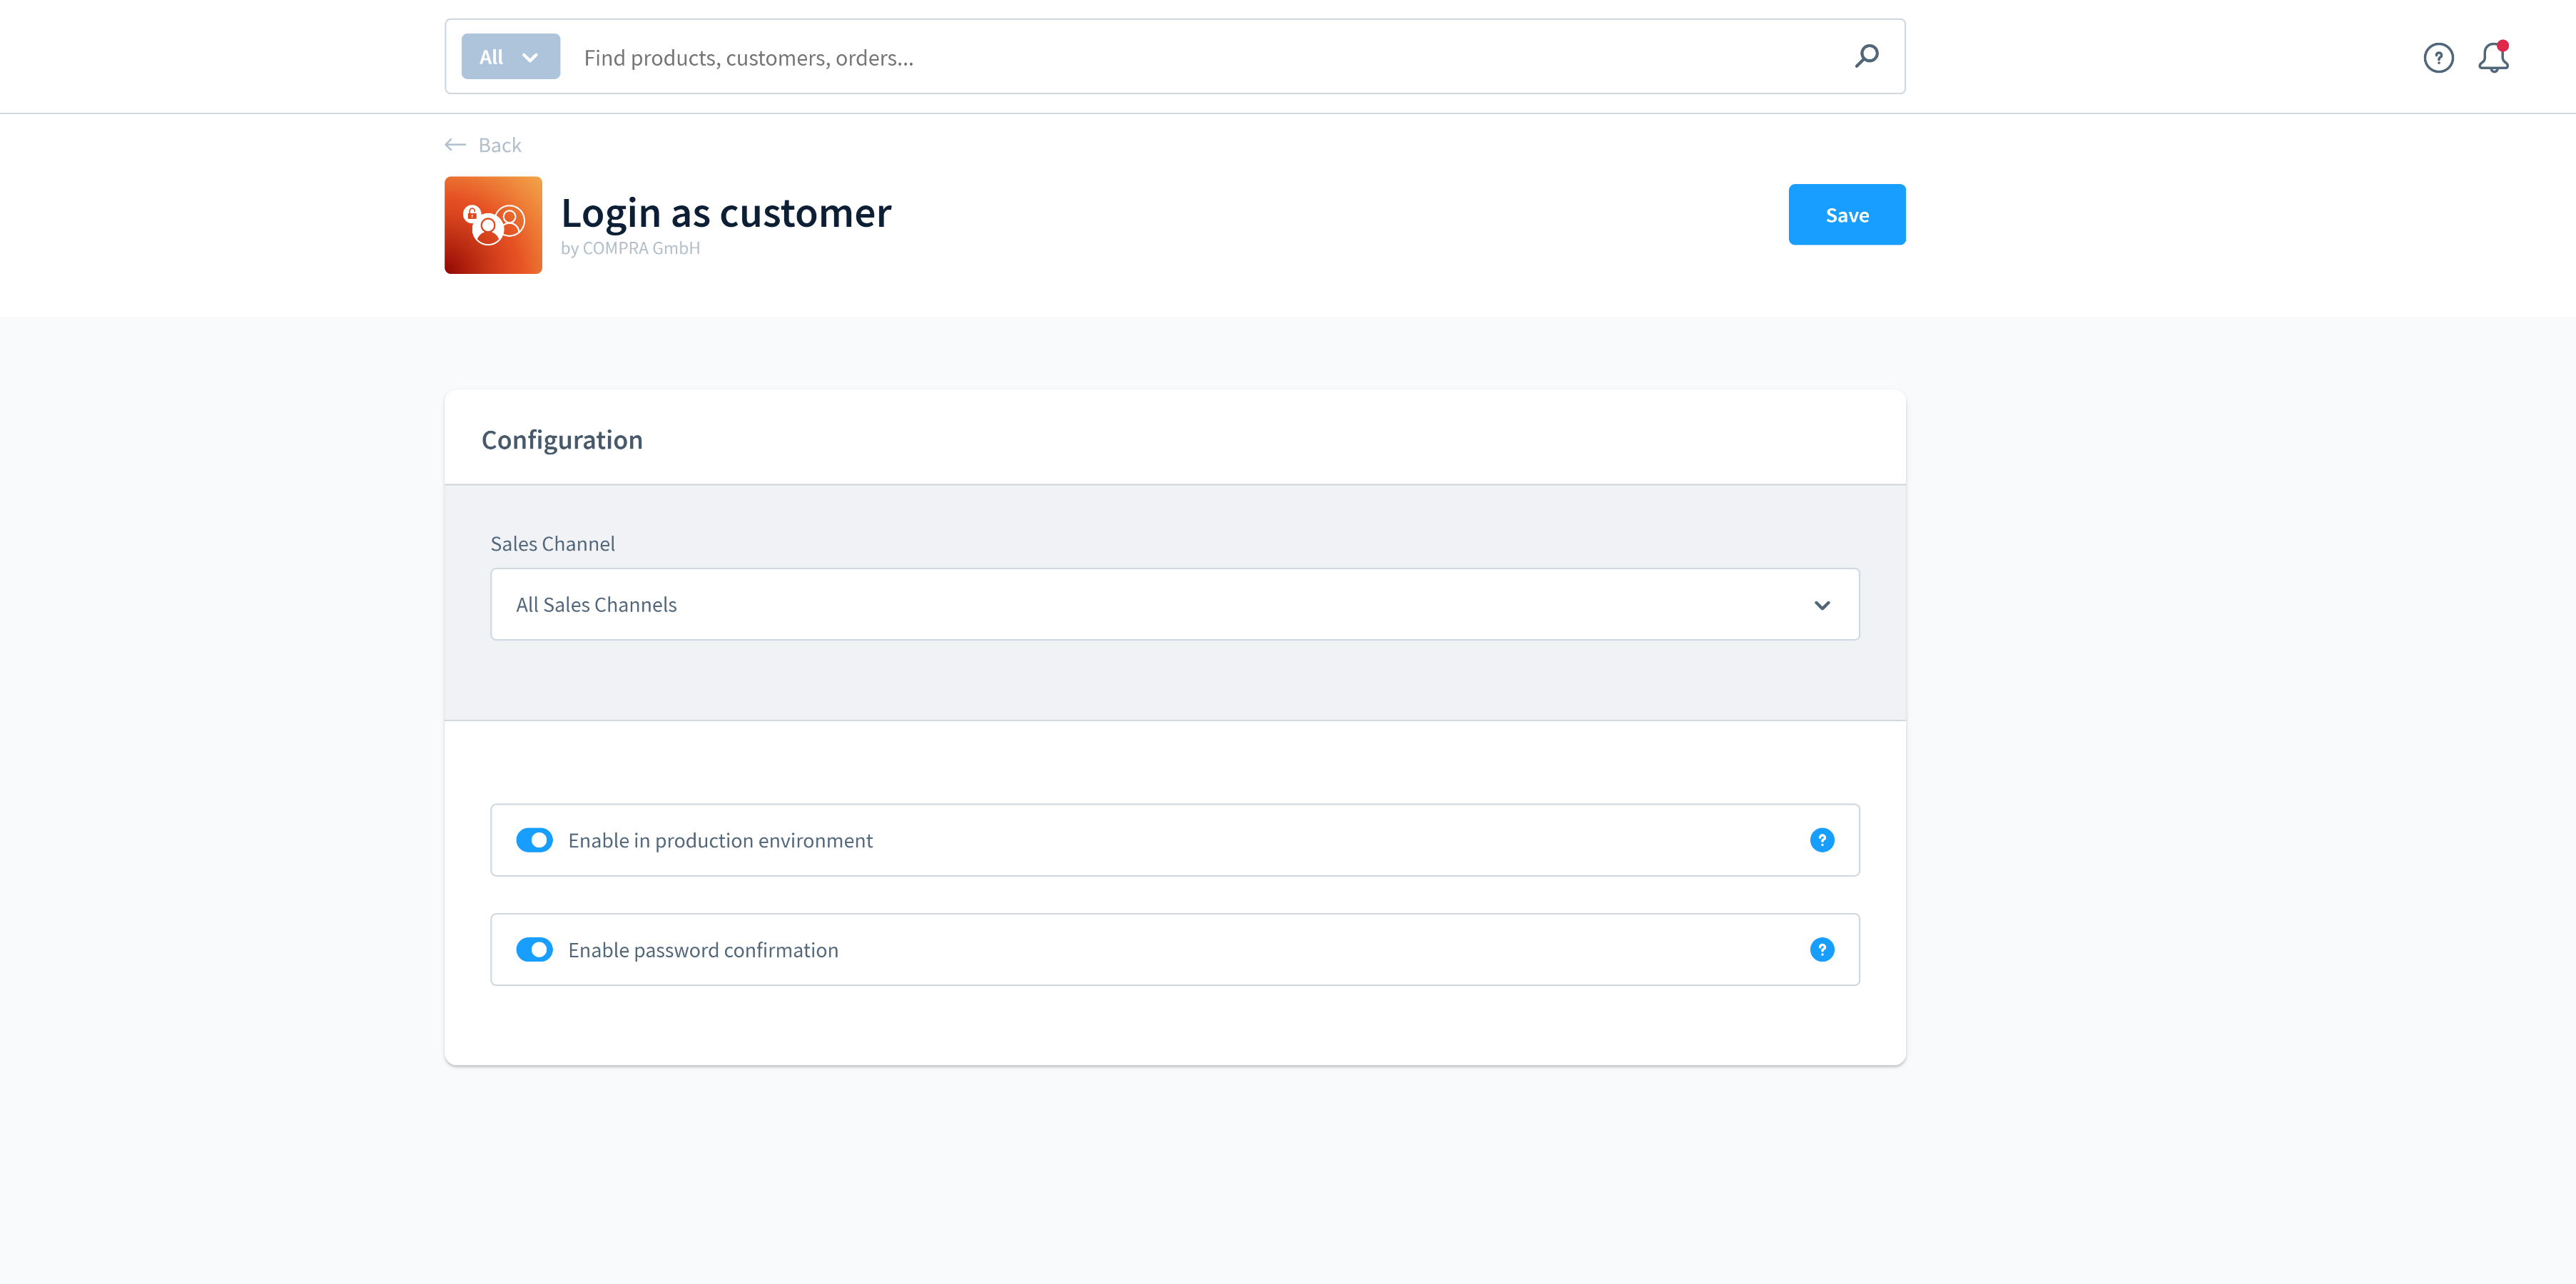This screenshot has width=2576, height=1284.
Task: Click the search magnifier icon
Action: tap(1866, 56)
